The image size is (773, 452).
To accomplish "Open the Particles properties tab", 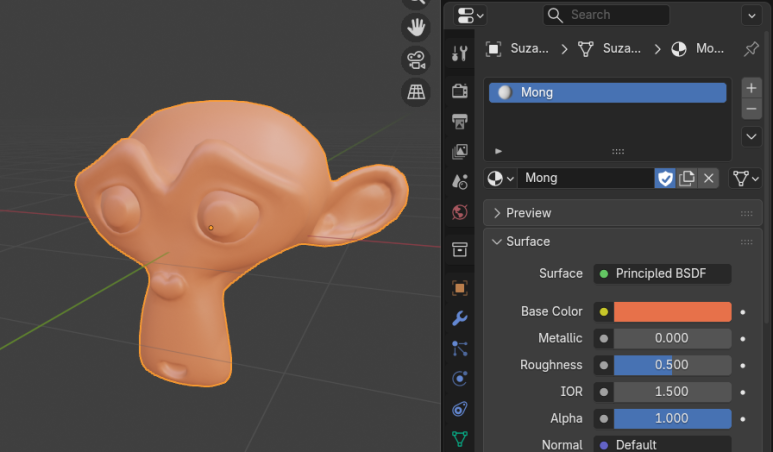I will click(459, 348).
